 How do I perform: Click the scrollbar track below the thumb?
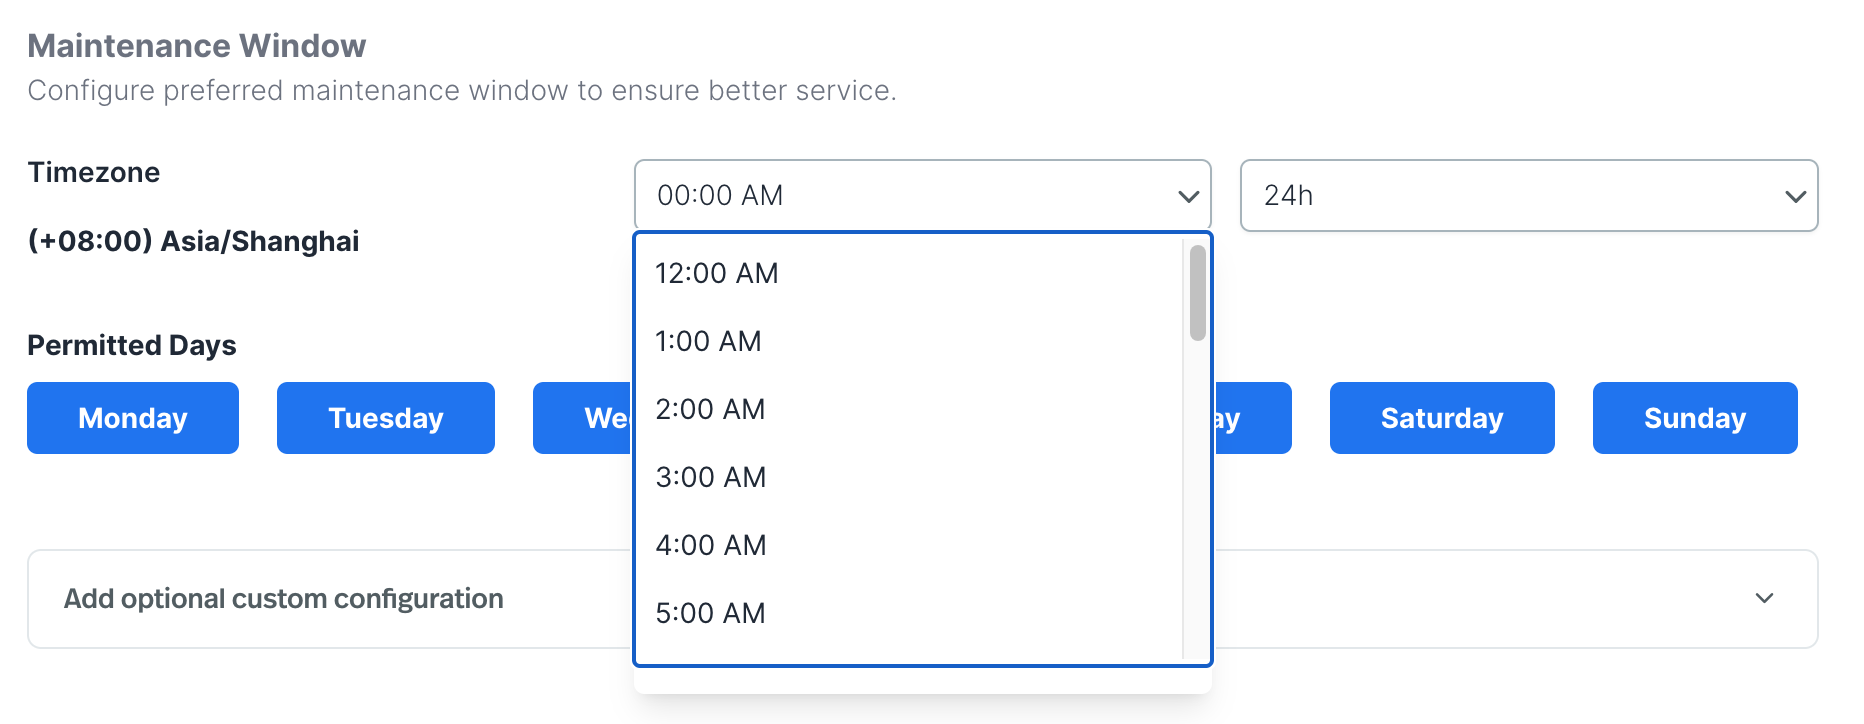[x=1197, y=500]
